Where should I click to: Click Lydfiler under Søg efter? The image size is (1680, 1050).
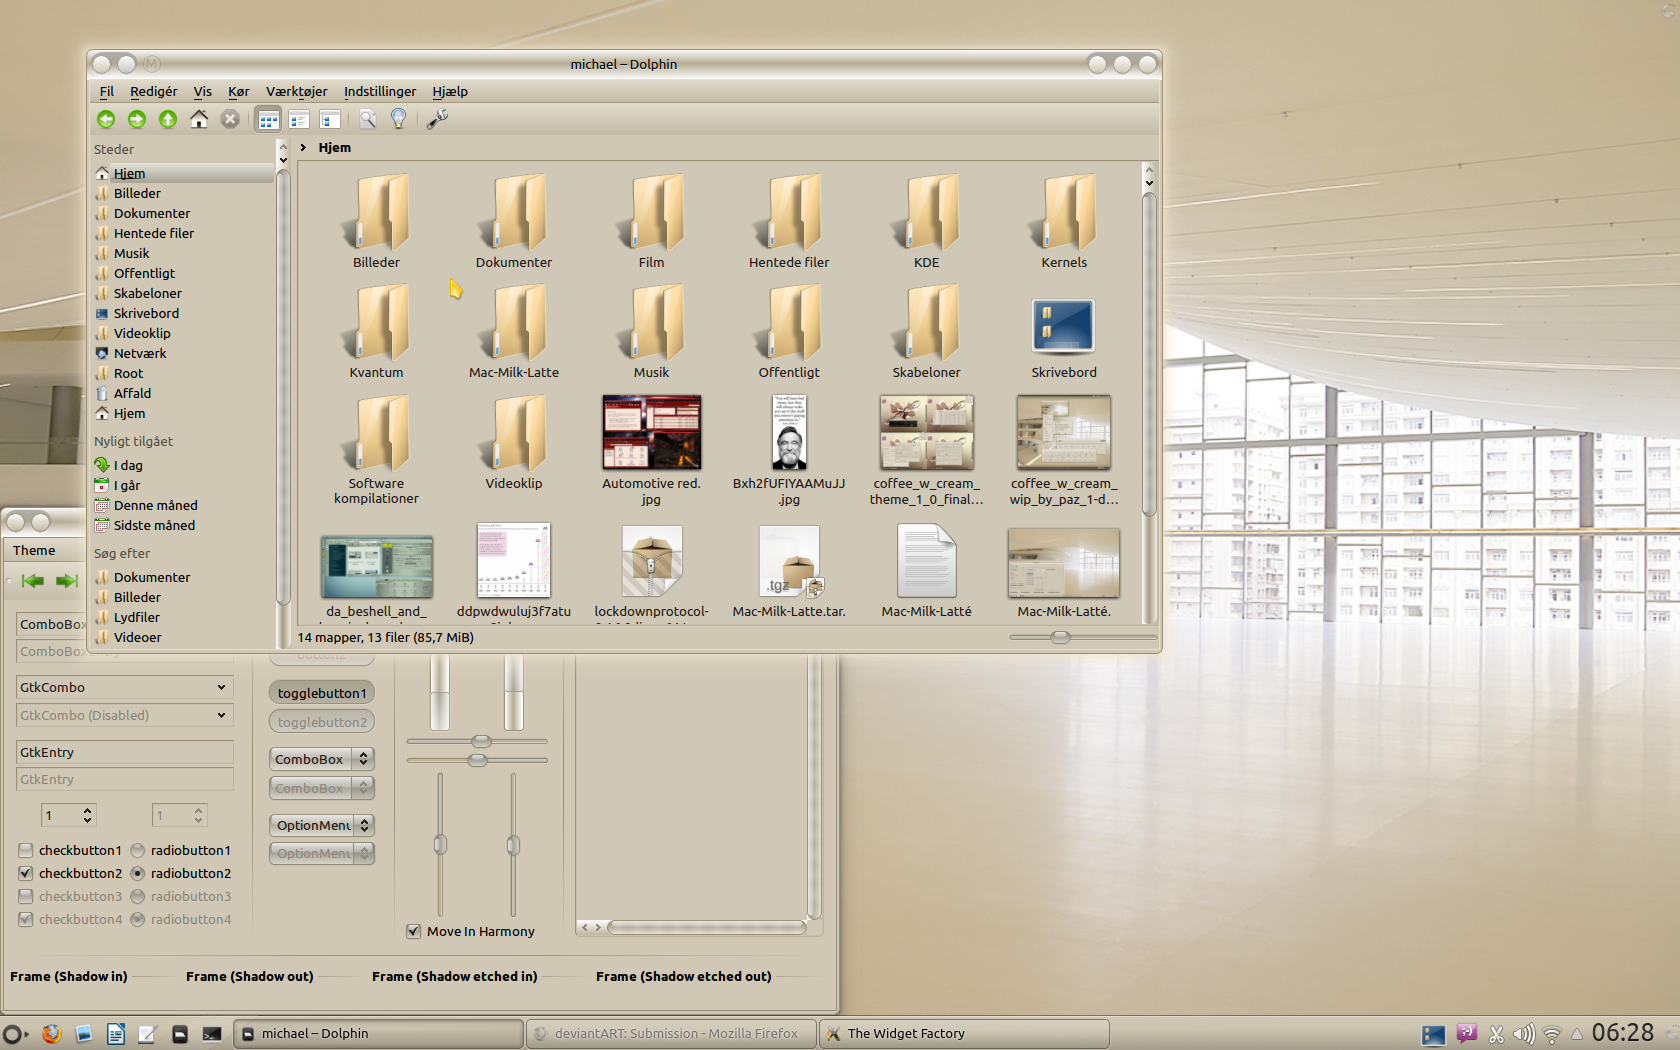click(x=136, y=617)
